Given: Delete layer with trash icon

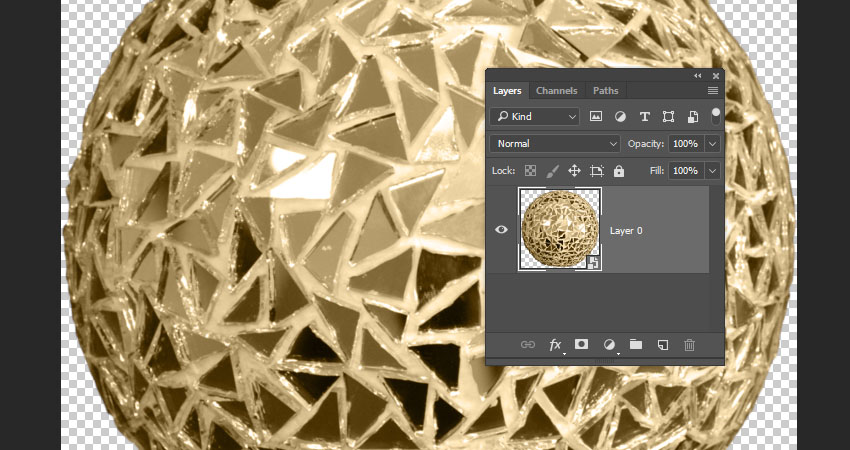Looking at the screenshot, I should coord(689,345).
